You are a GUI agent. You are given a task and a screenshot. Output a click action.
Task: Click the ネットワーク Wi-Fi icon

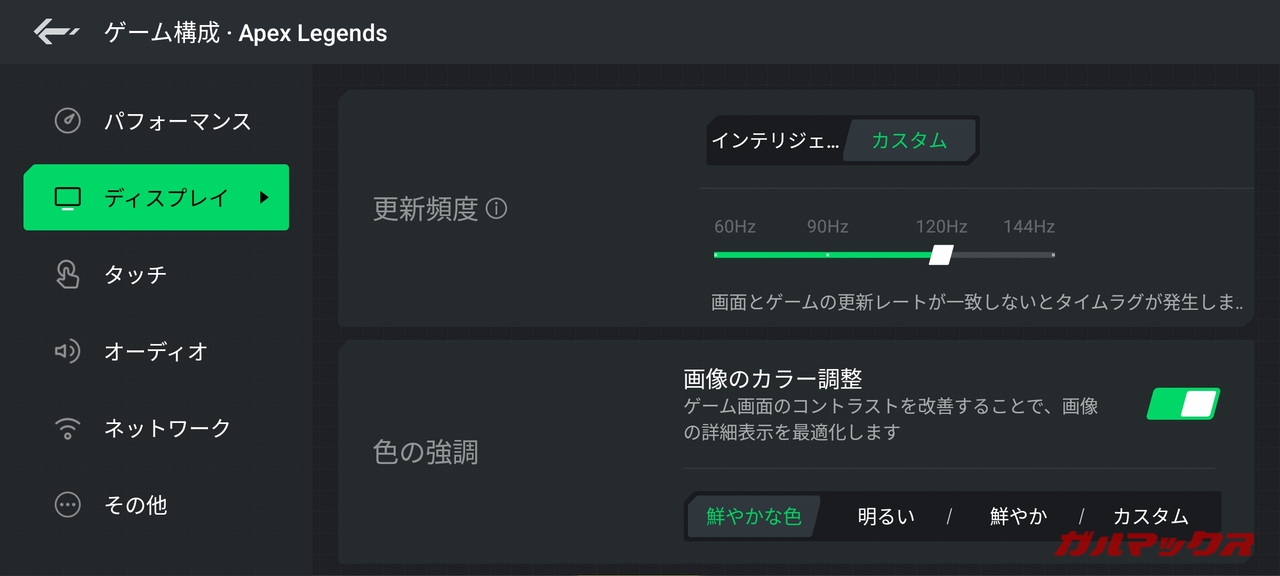67,428
